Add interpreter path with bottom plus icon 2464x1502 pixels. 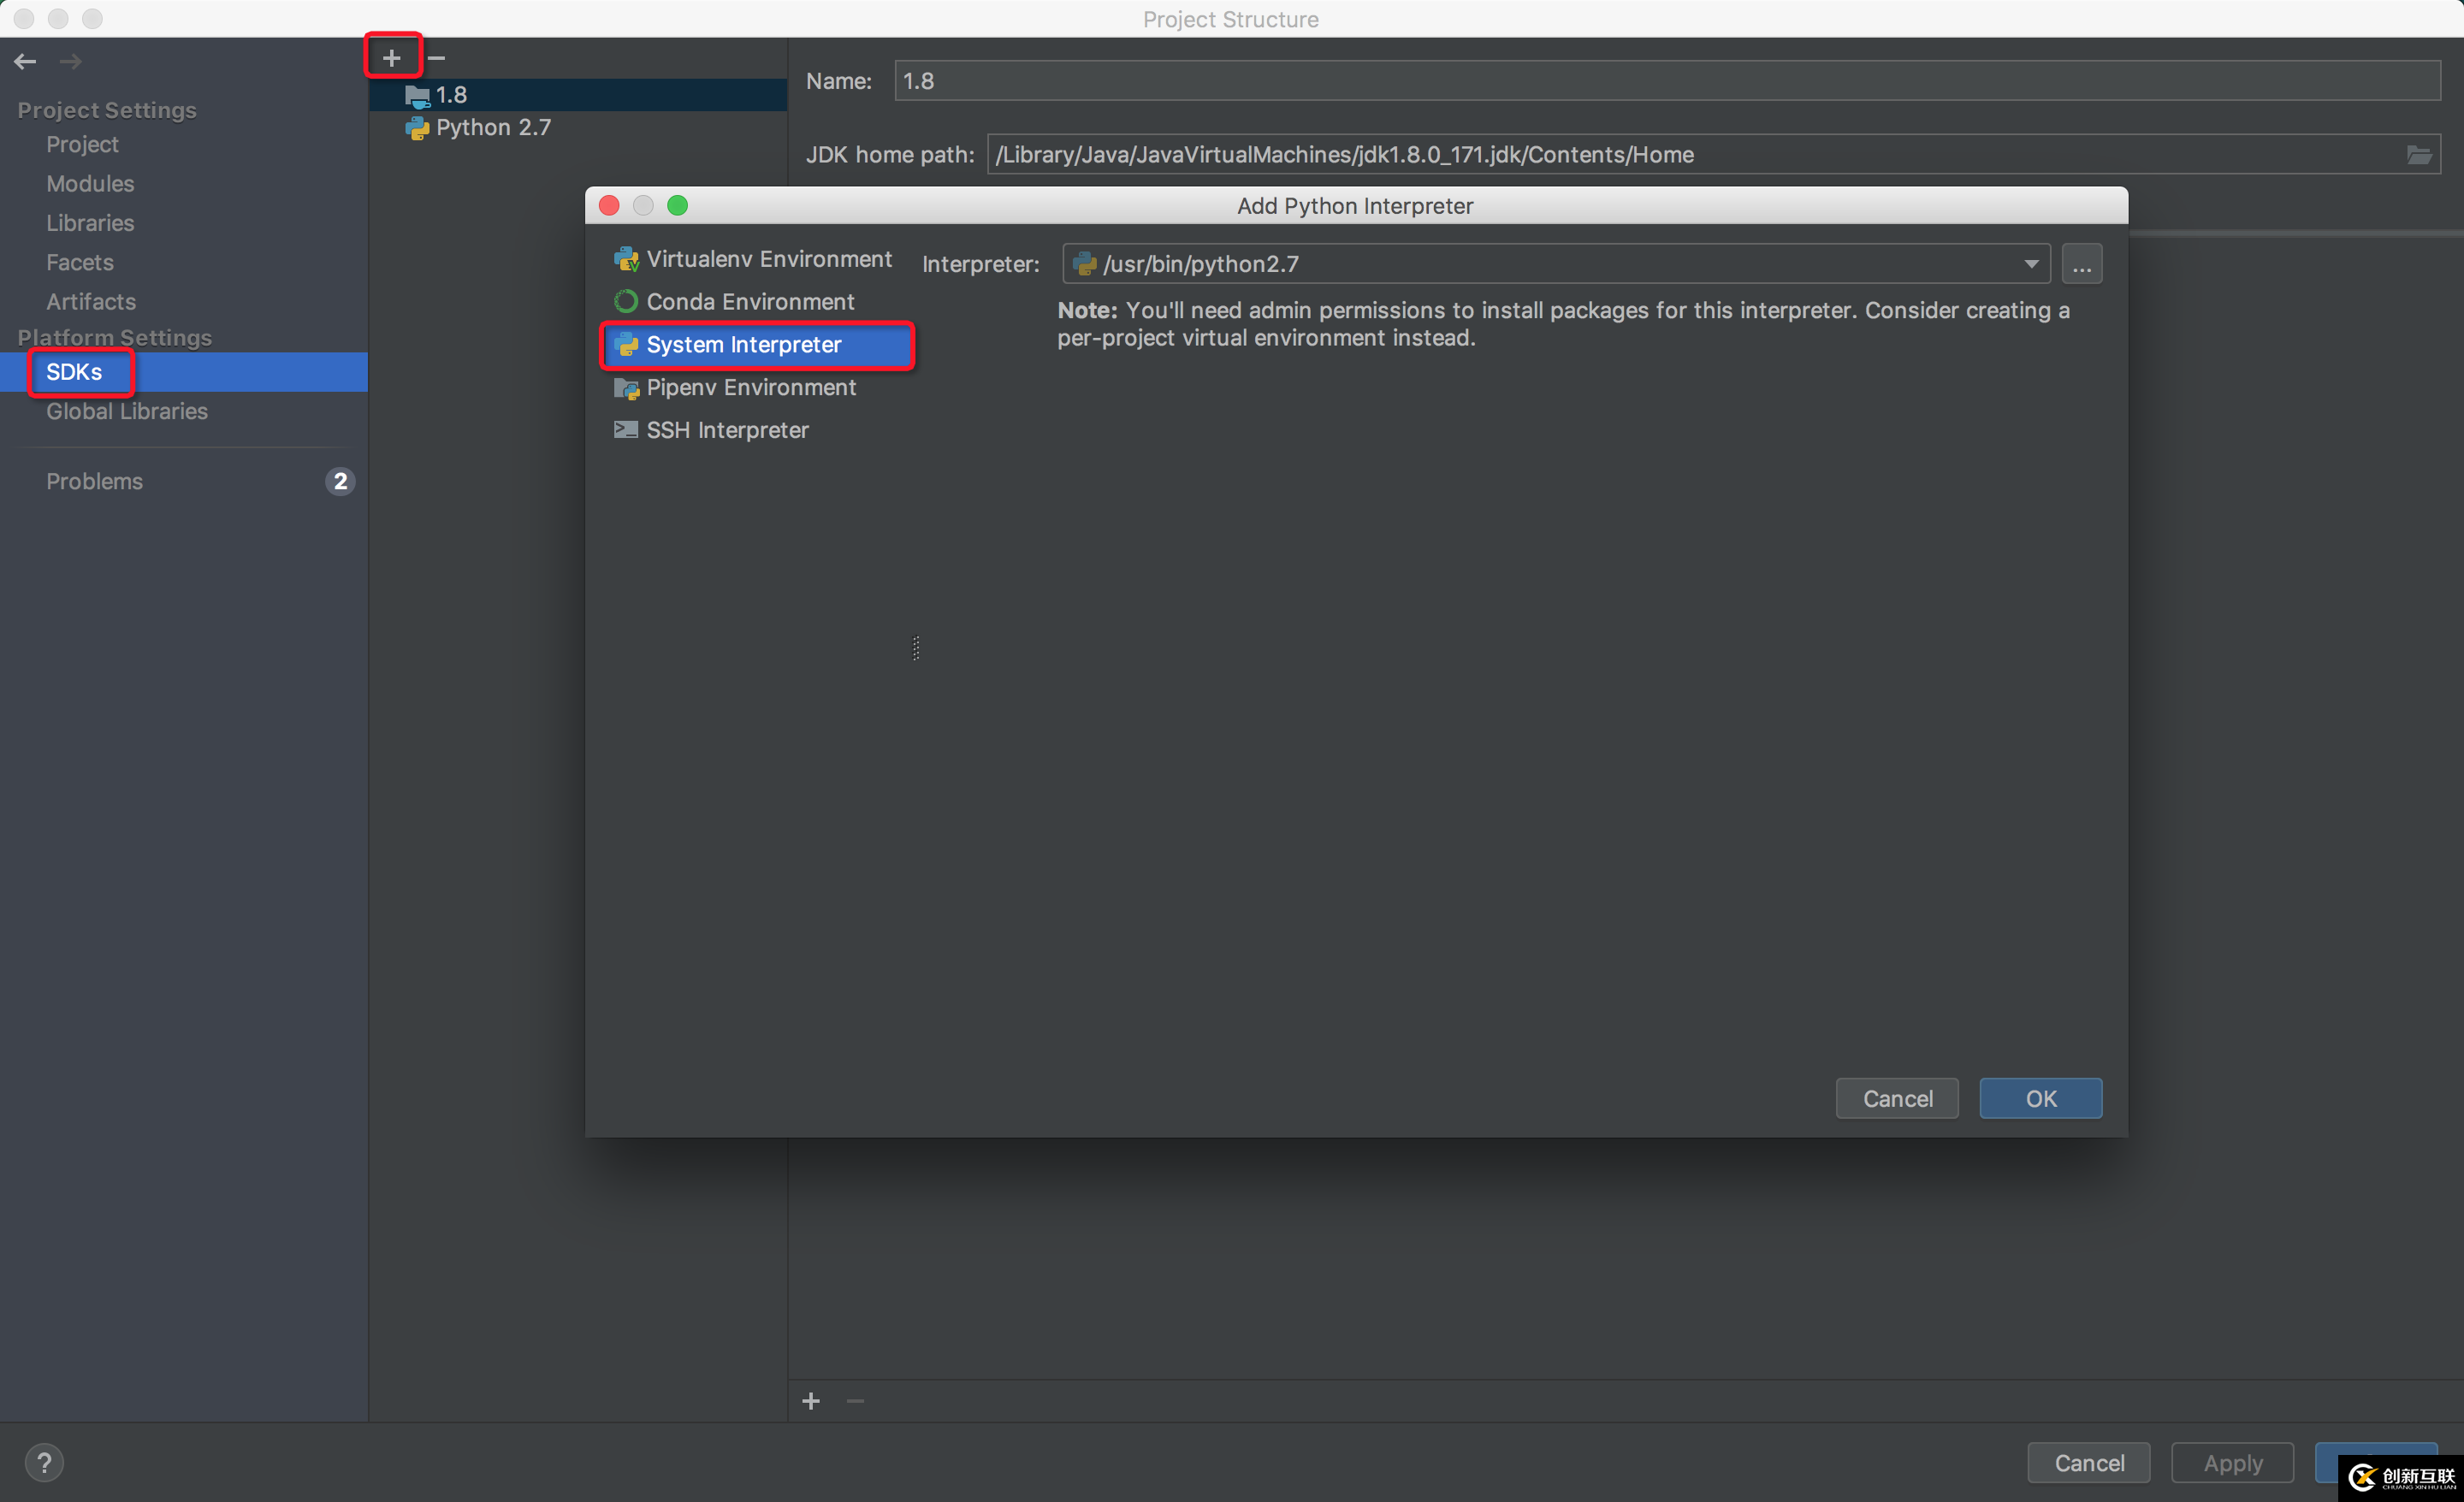tap(811, 1400)
